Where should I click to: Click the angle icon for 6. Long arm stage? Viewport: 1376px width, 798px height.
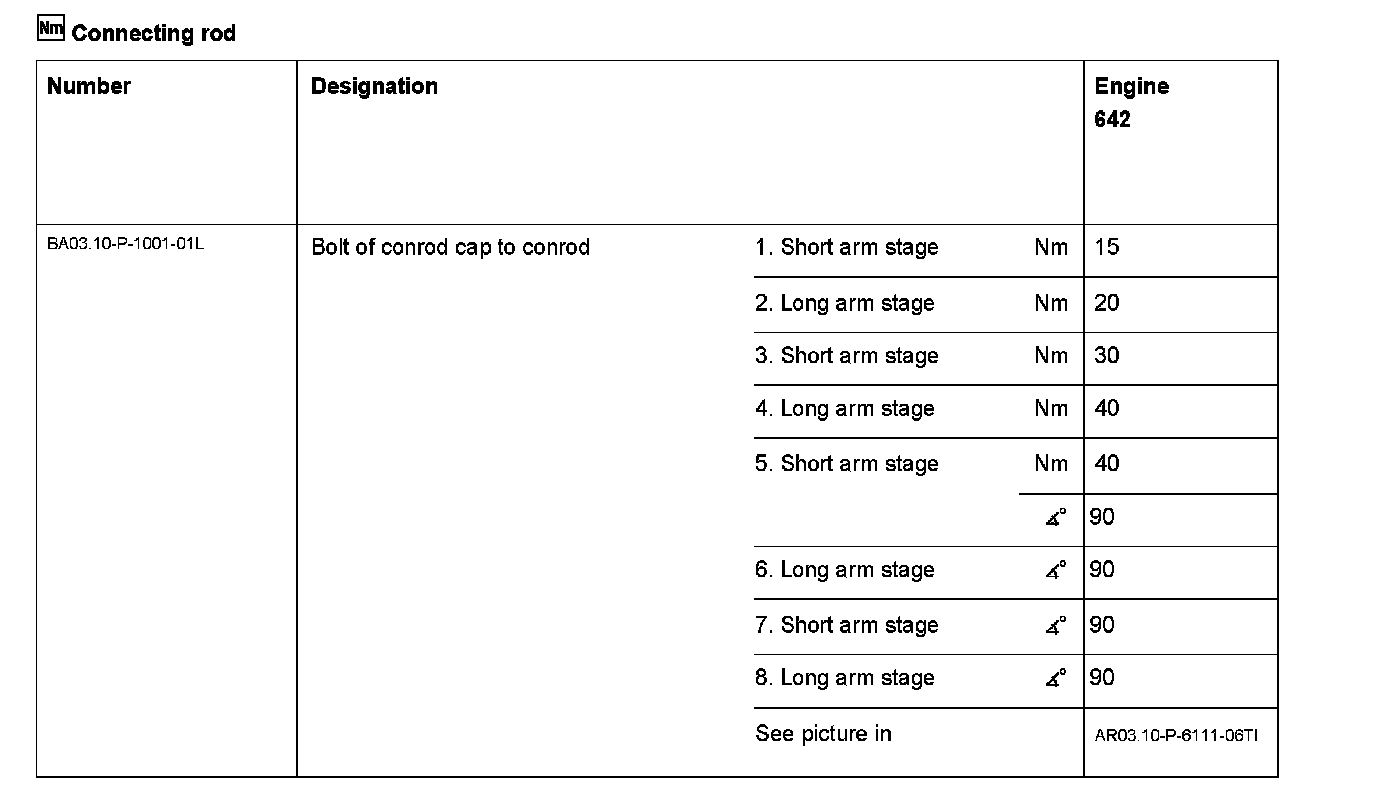pyautogui.click(x=1056, y=570)
